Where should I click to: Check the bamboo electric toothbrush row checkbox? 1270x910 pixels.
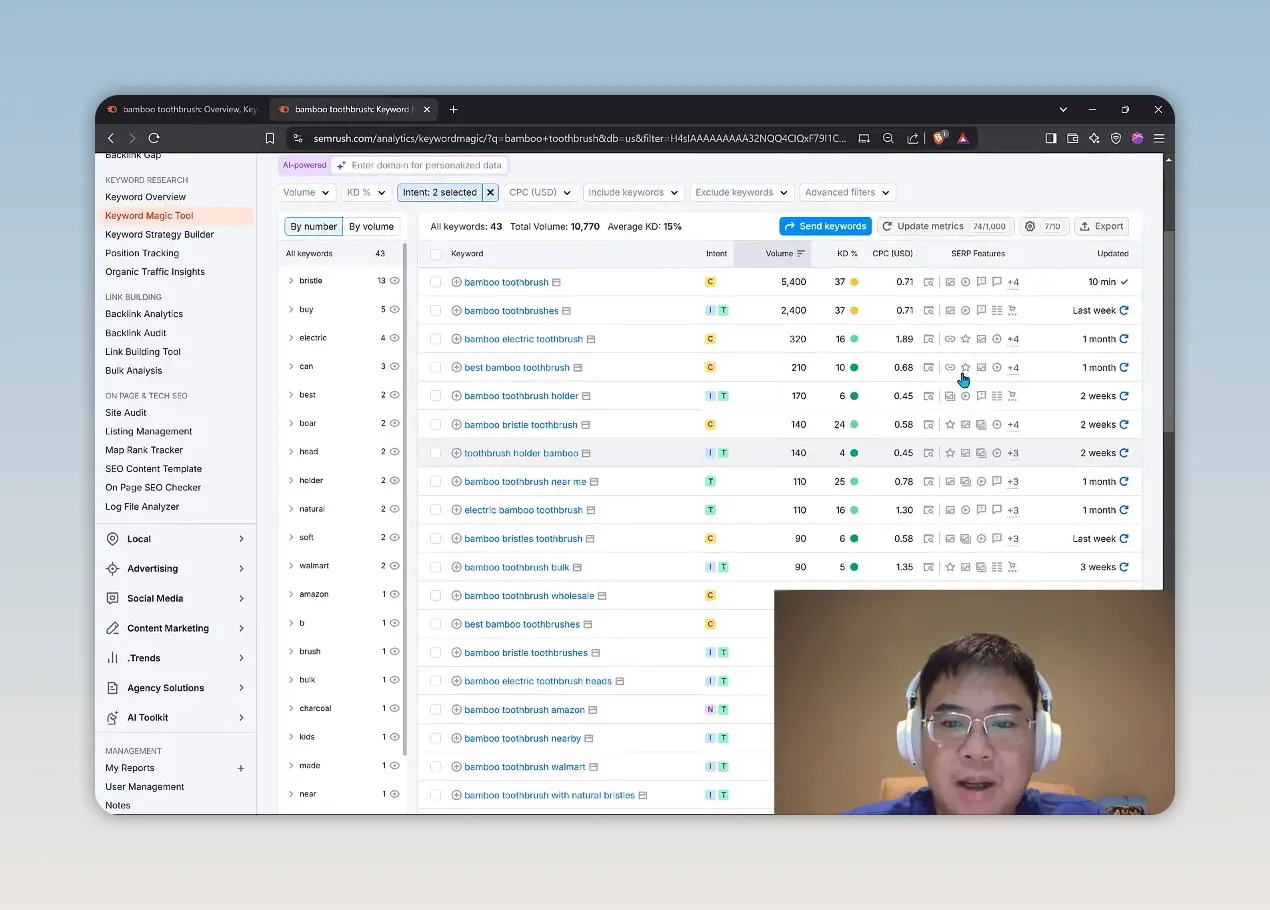click(x=435, y=339)
